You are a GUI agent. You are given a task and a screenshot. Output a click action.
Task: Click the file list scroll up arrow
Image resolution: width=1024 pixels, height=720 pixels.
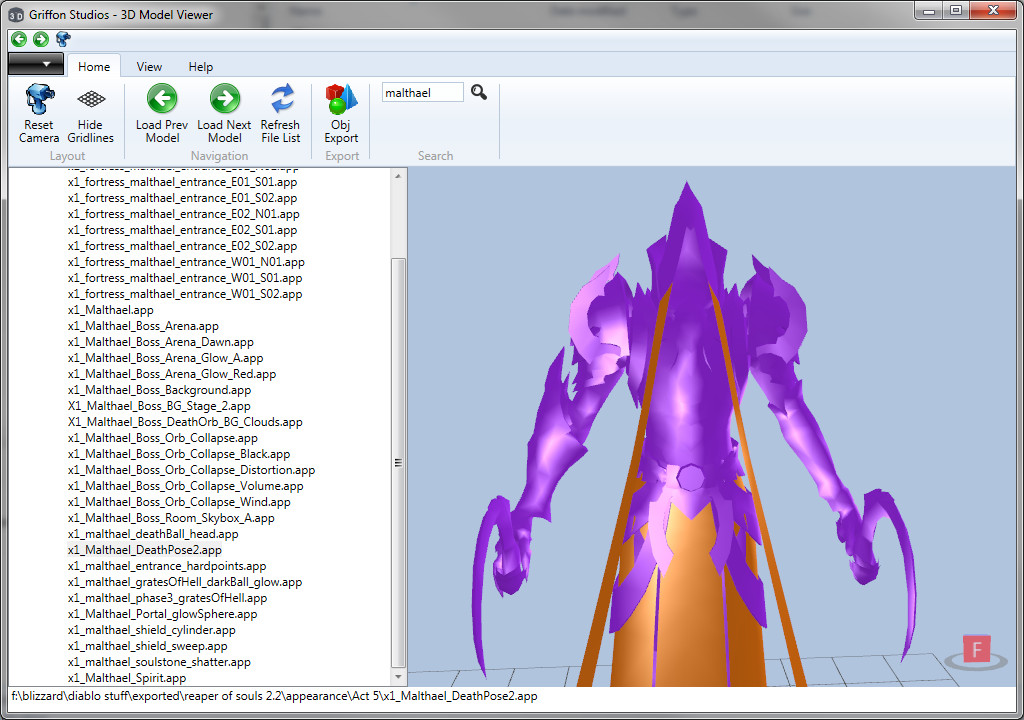click(x=398, y=176)
